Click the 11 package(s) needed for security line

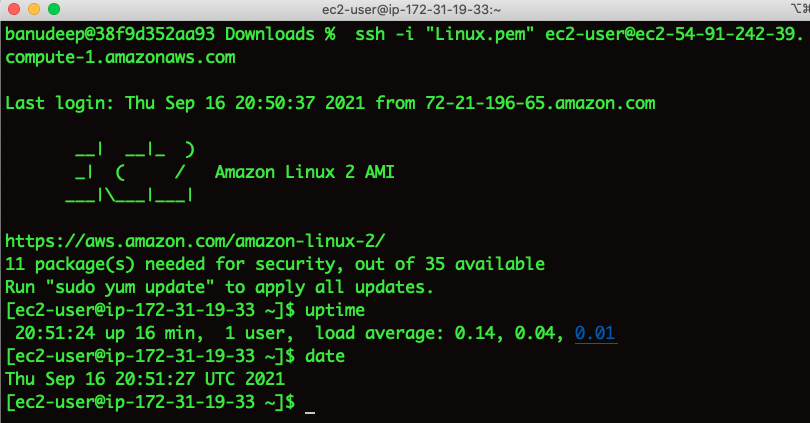(x=275, y=264)
